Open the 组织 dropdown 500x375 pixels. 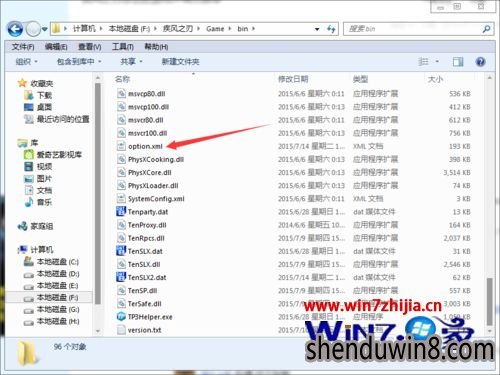point(27,62)
